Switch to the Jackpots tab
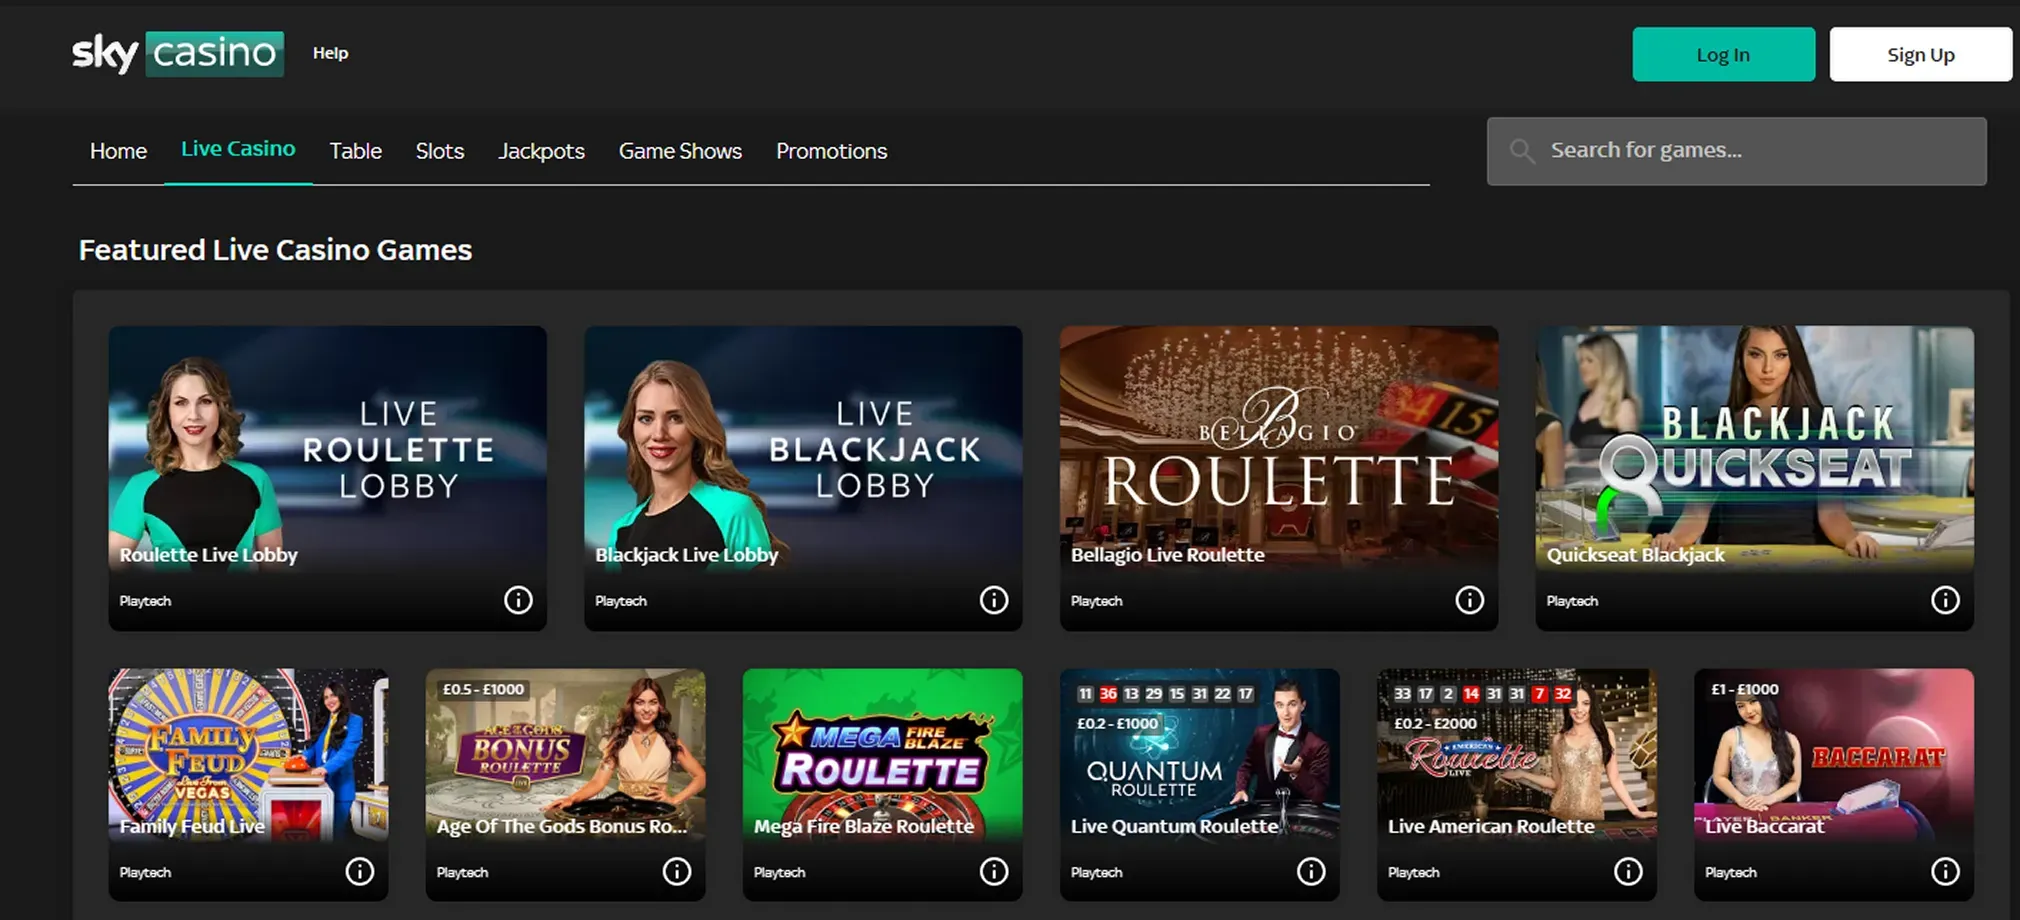Image resolution: width=2020 pixels, height=920 pixels. [x=542, y=151]
